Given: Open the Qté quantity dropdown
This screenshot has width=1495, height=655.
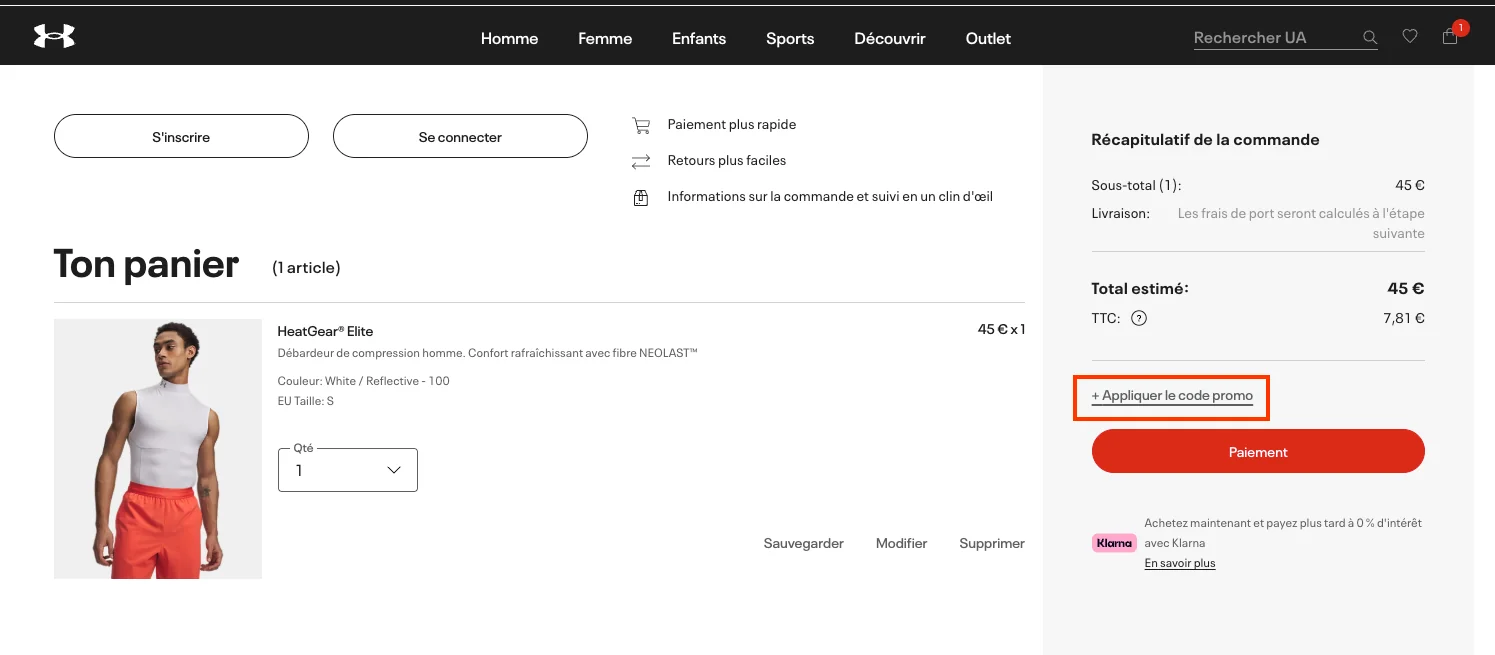Looking at the screenshot, I should pyautogui.click(x=348, y=470).
